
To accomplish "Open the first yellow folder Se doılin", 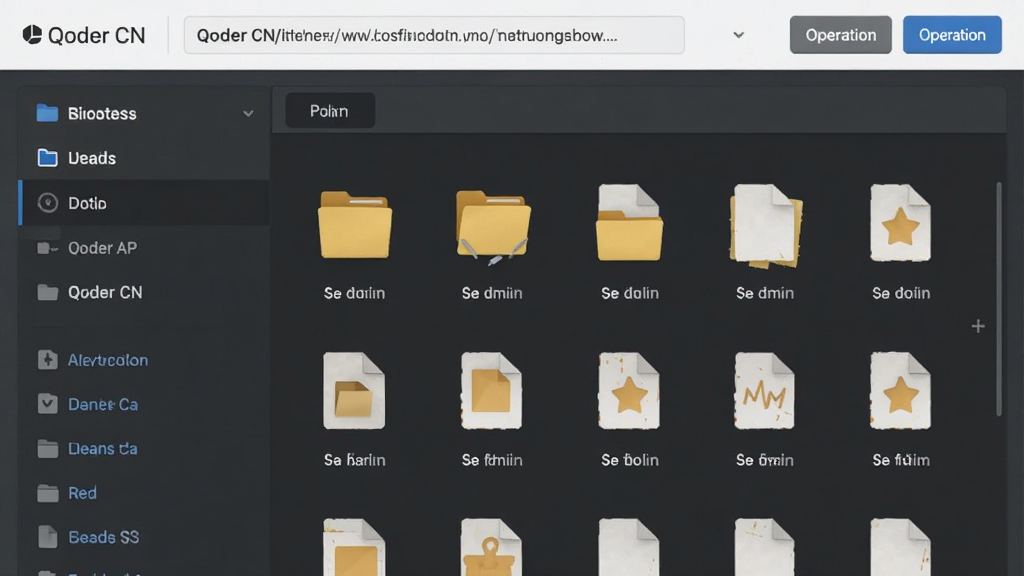I will (x=355, y=225).
